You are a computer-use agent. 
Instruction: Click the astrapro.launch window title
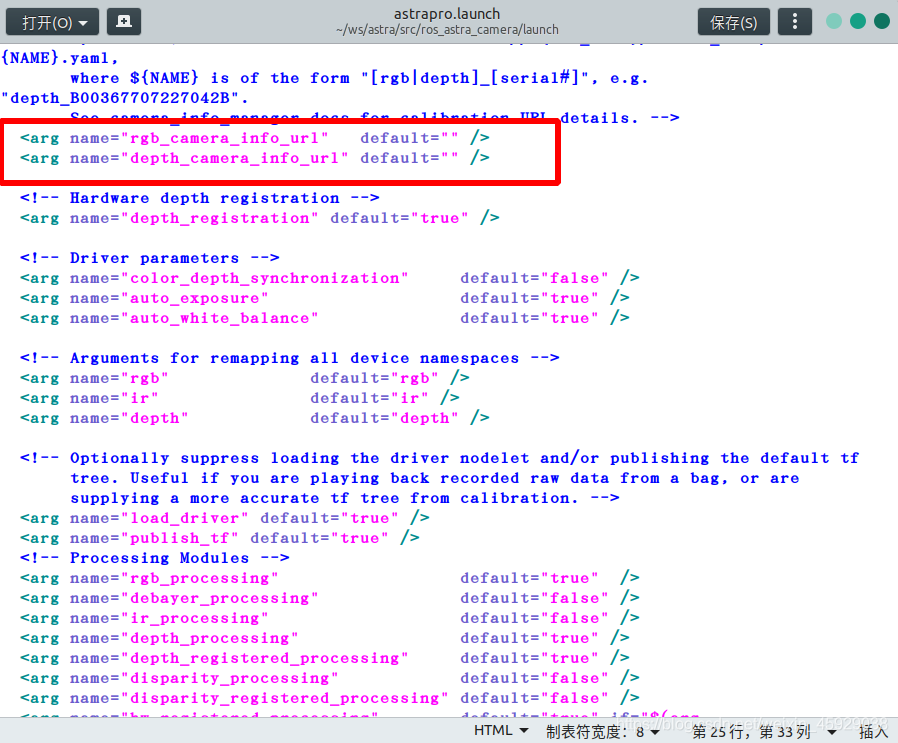[447, 13]
